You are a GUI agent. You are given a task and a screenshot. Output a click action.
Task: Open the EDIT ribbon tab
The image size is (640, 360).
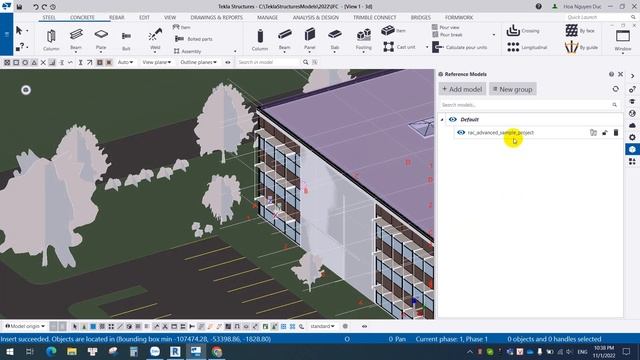[144, 18]
